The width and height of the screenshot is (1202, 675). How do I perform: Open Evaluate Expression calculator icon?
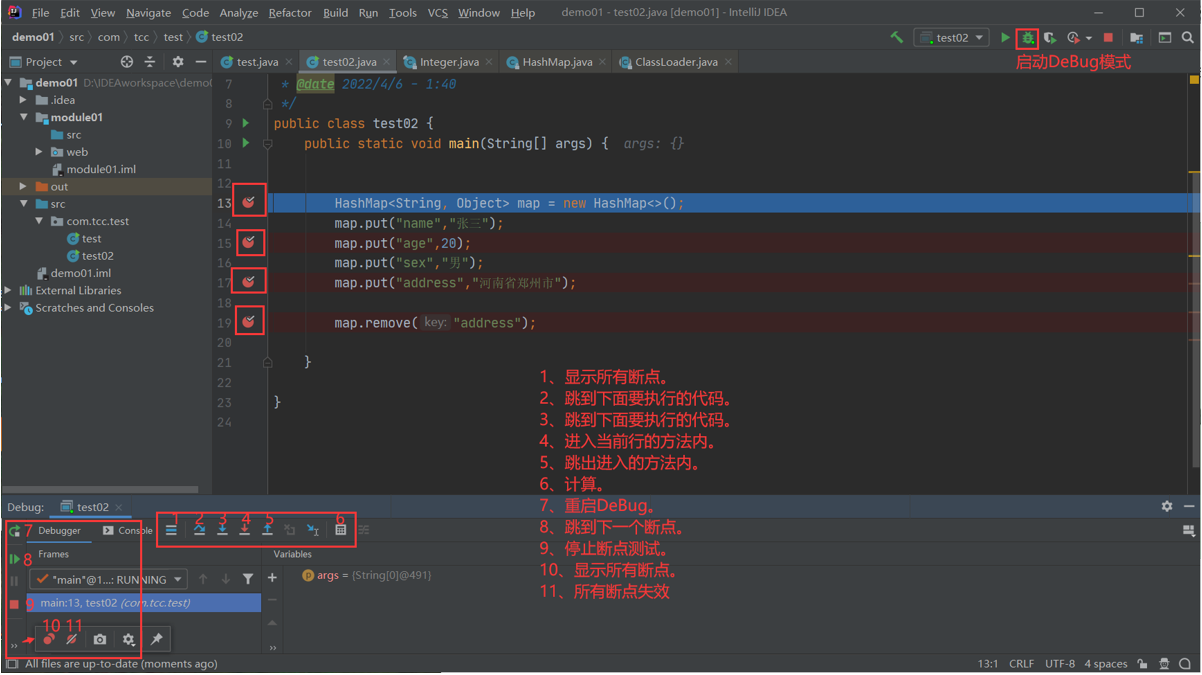point(340,530)
